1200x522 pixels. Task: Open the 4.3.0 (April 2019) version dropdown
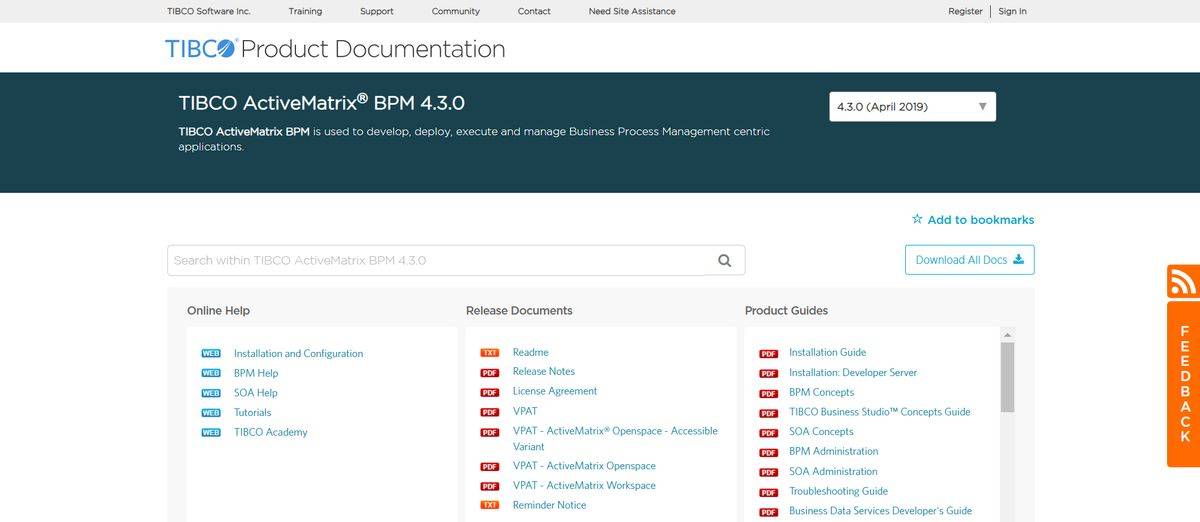pyautogui.click(x=912, y=107)
